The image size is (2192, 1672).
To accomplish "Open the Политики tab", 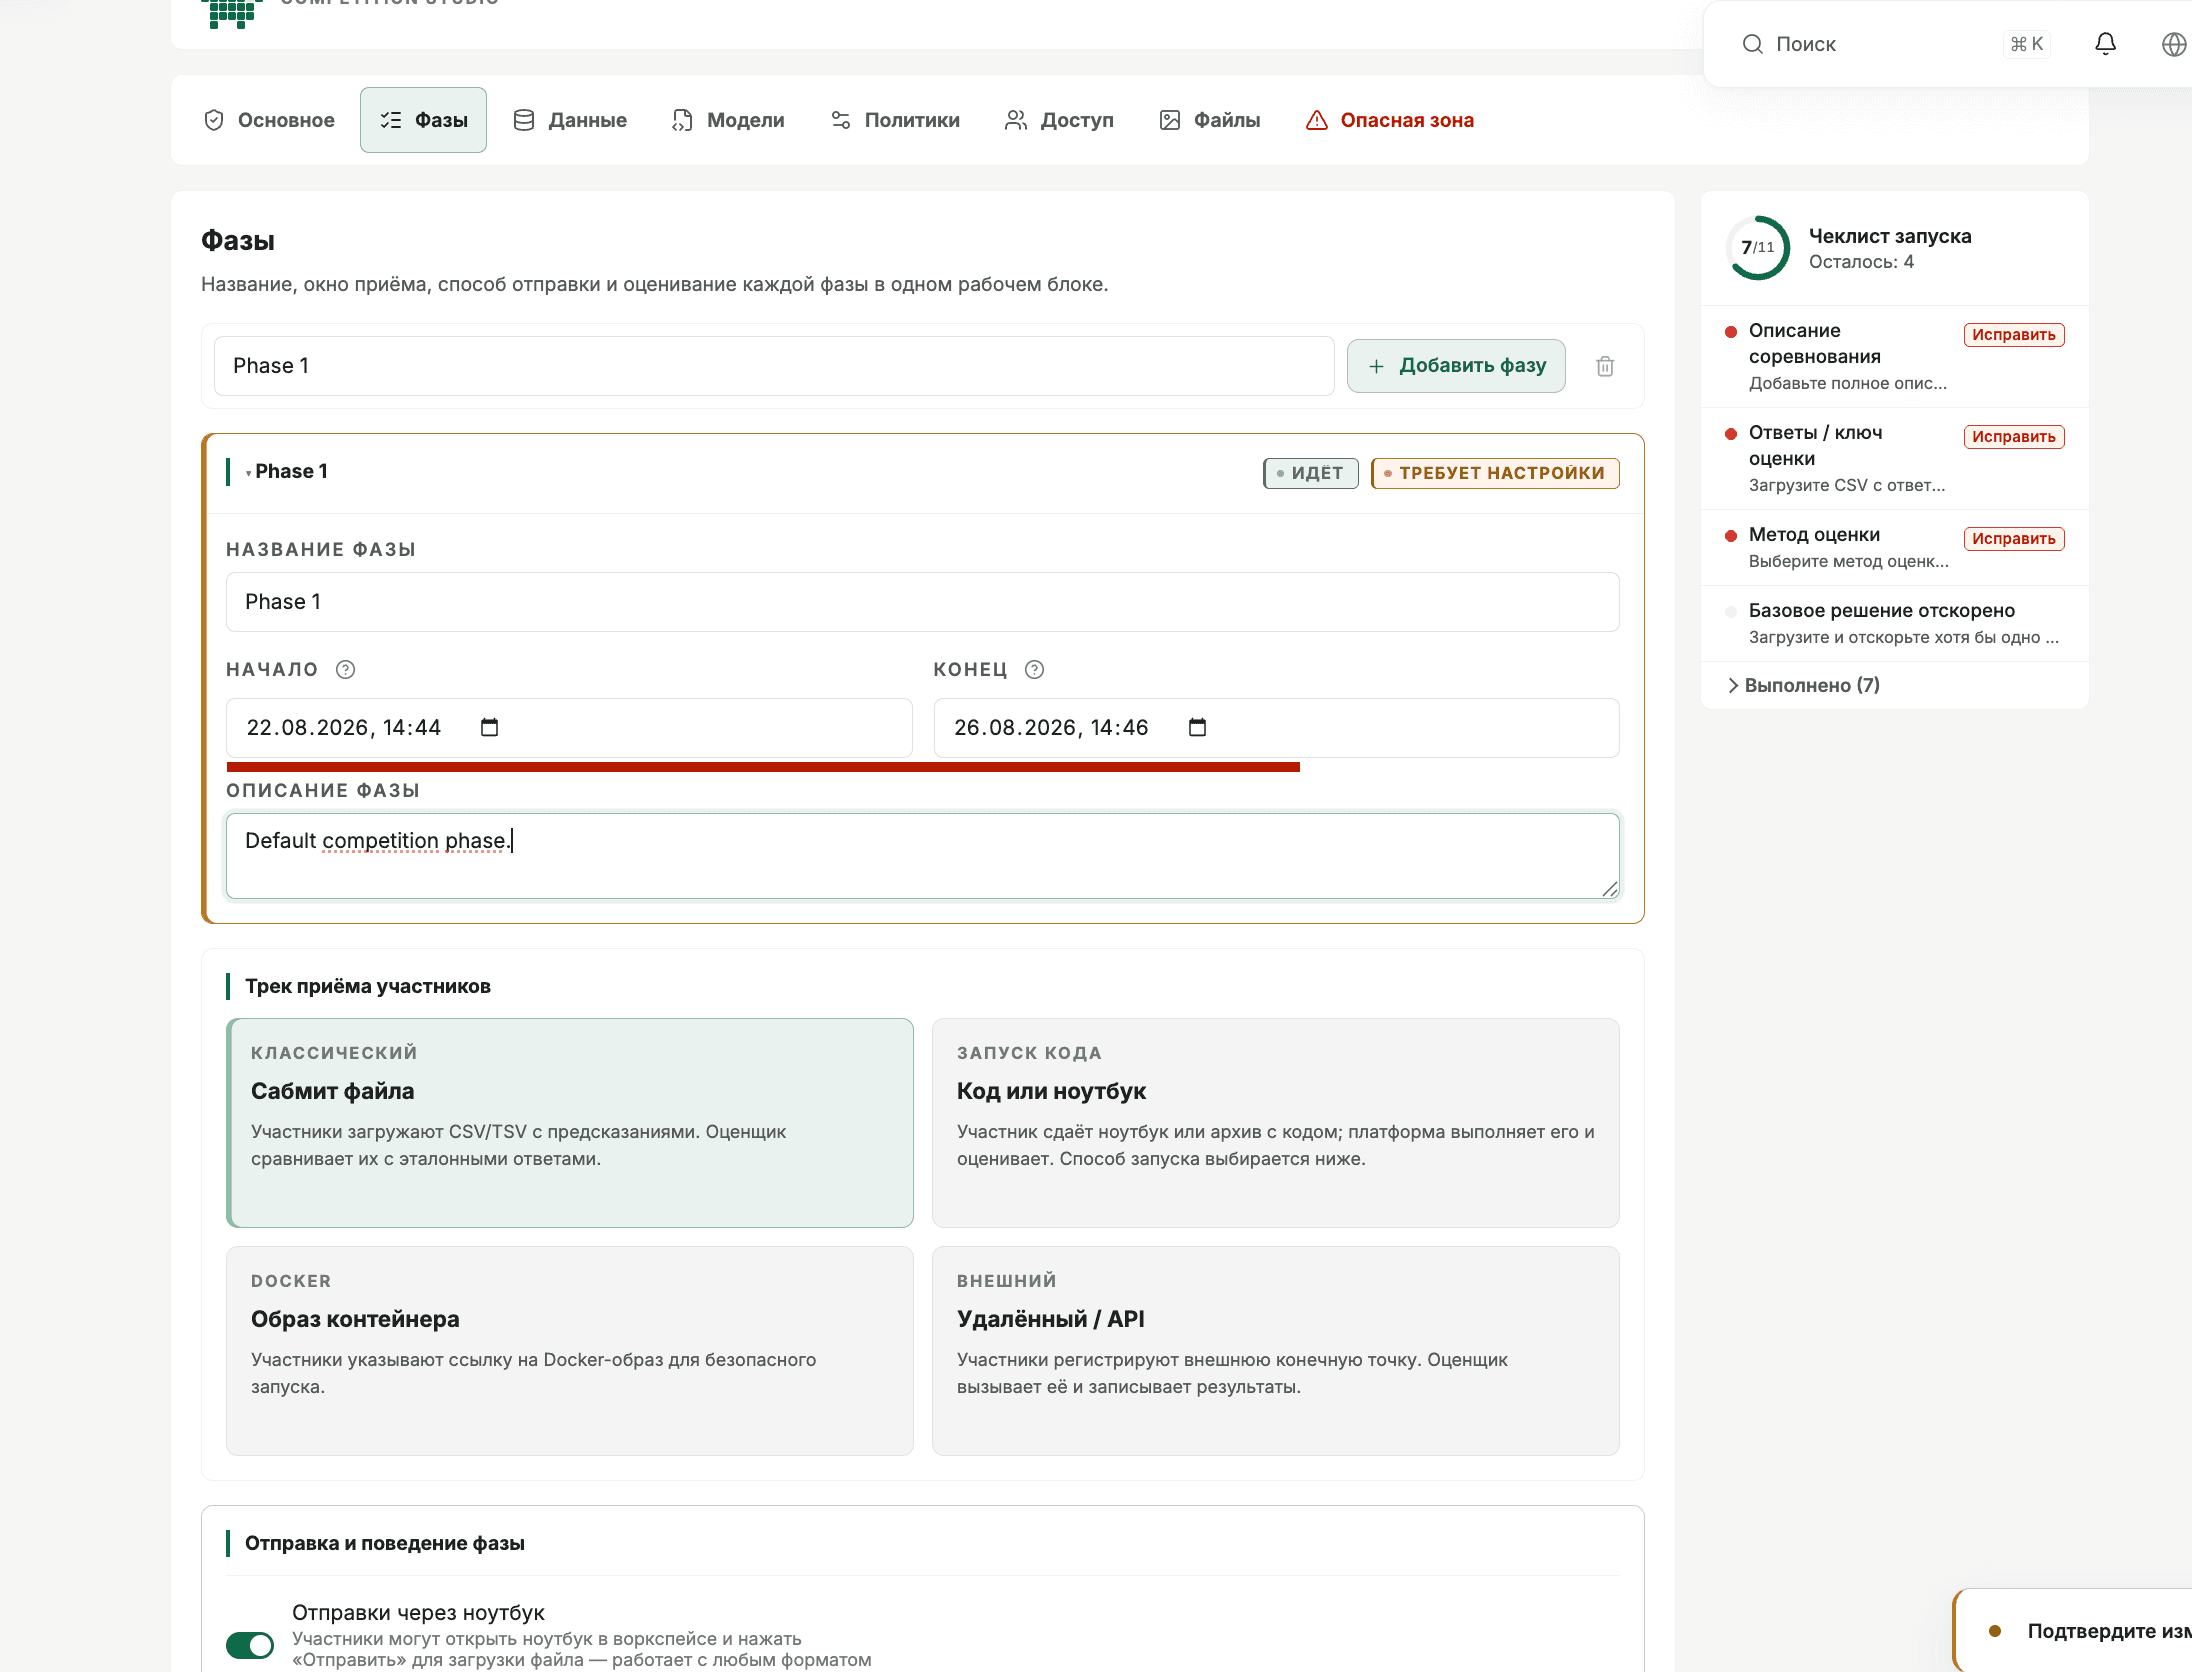I will tap(895, 120).
